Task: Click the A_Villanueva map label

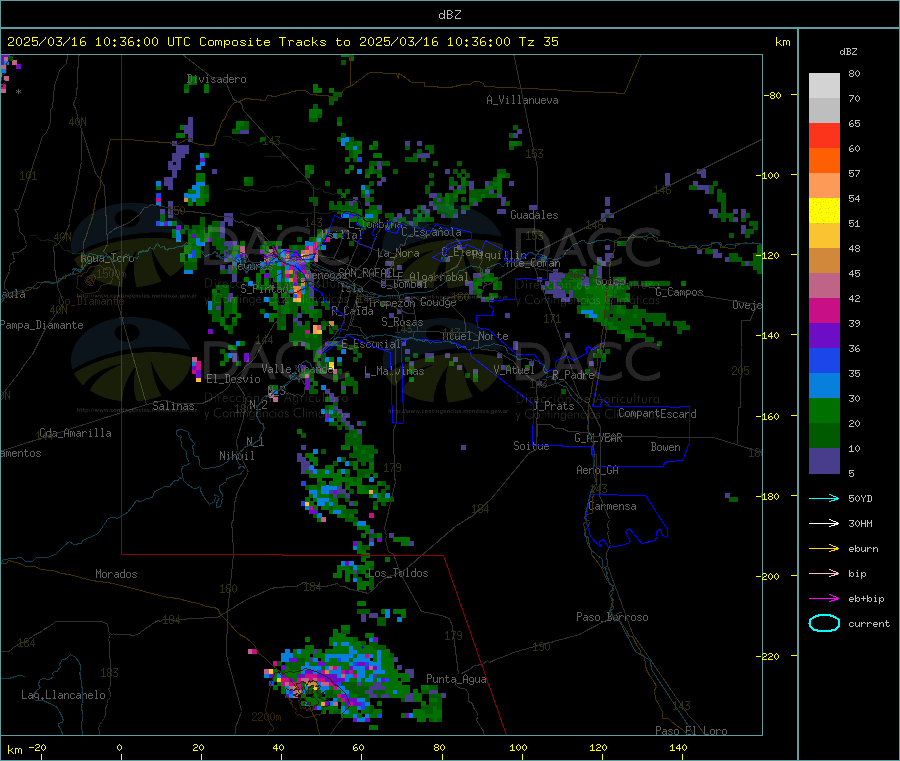Action: click(522, 100)
